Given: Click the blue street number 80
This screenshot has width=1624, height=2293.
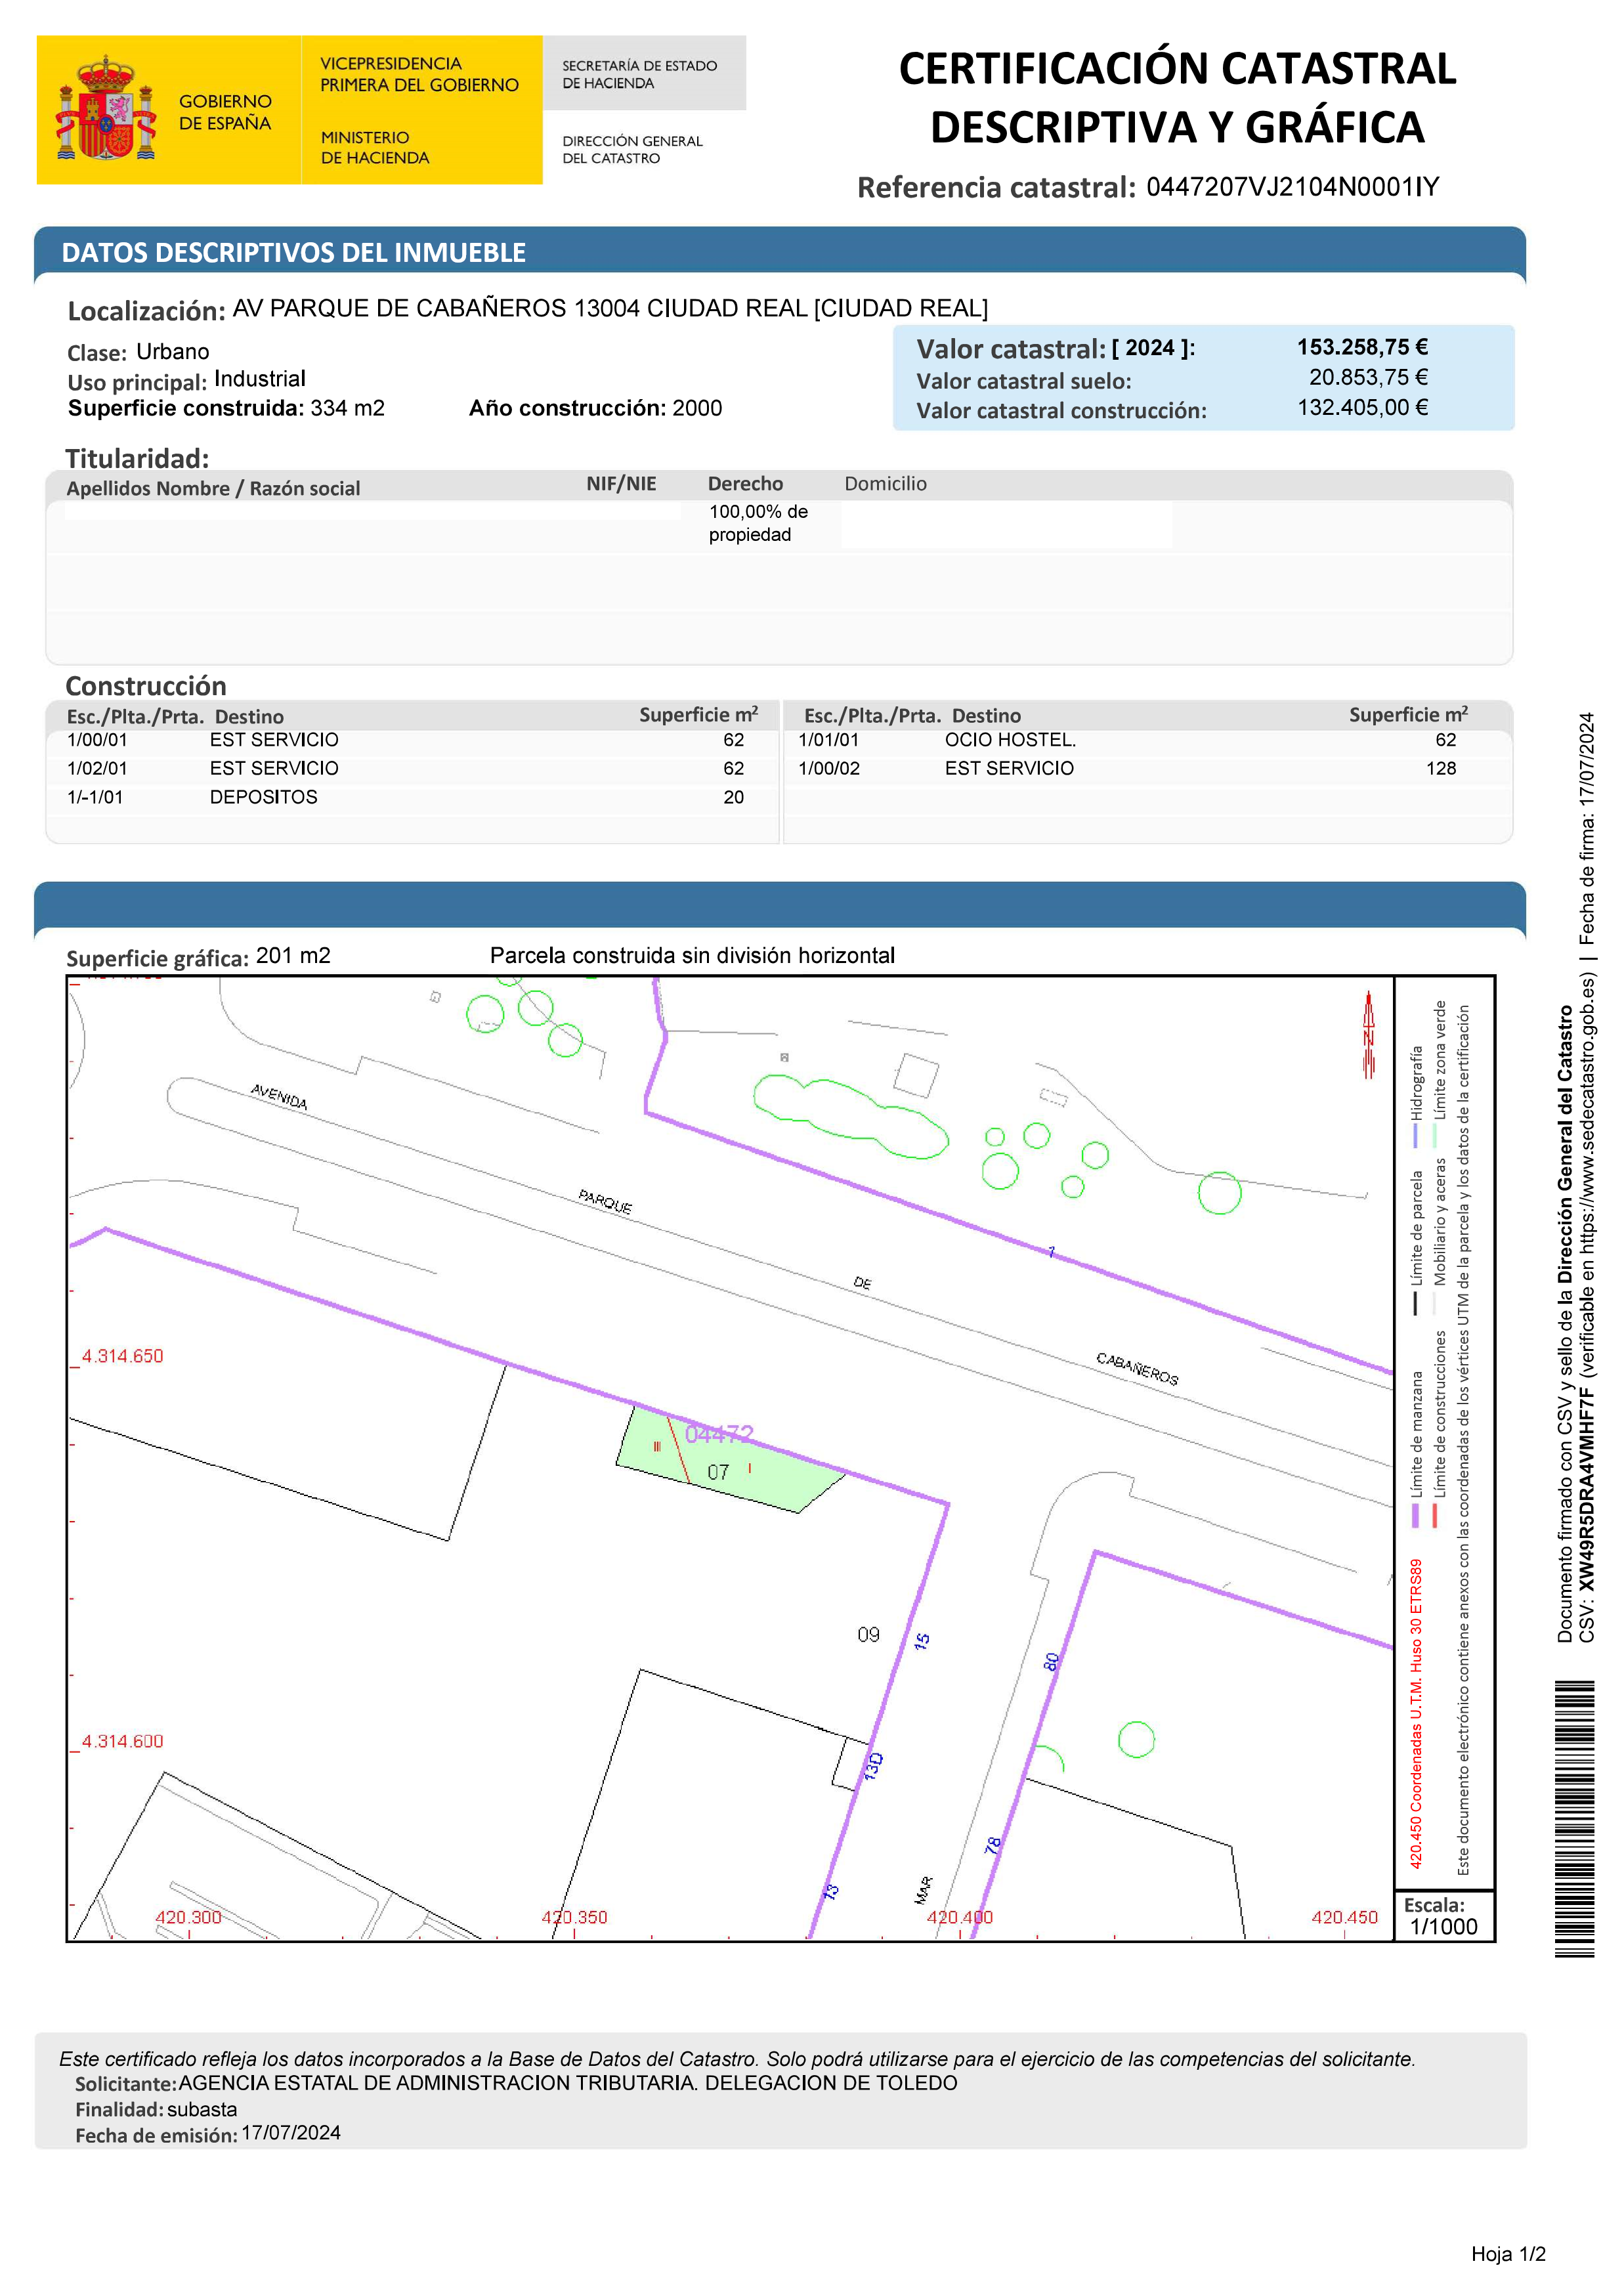Looking at the screenshot, I should [1051, 1661].
